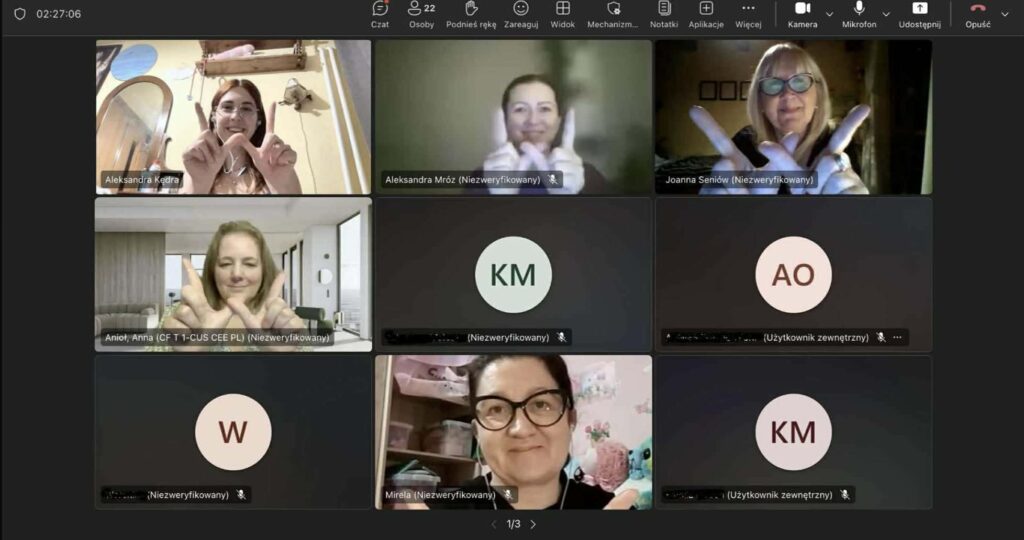Image resolution: width=1024 pixels, height=540 pixels.
Task: Open the Czat panel
Action: (380, 14)
